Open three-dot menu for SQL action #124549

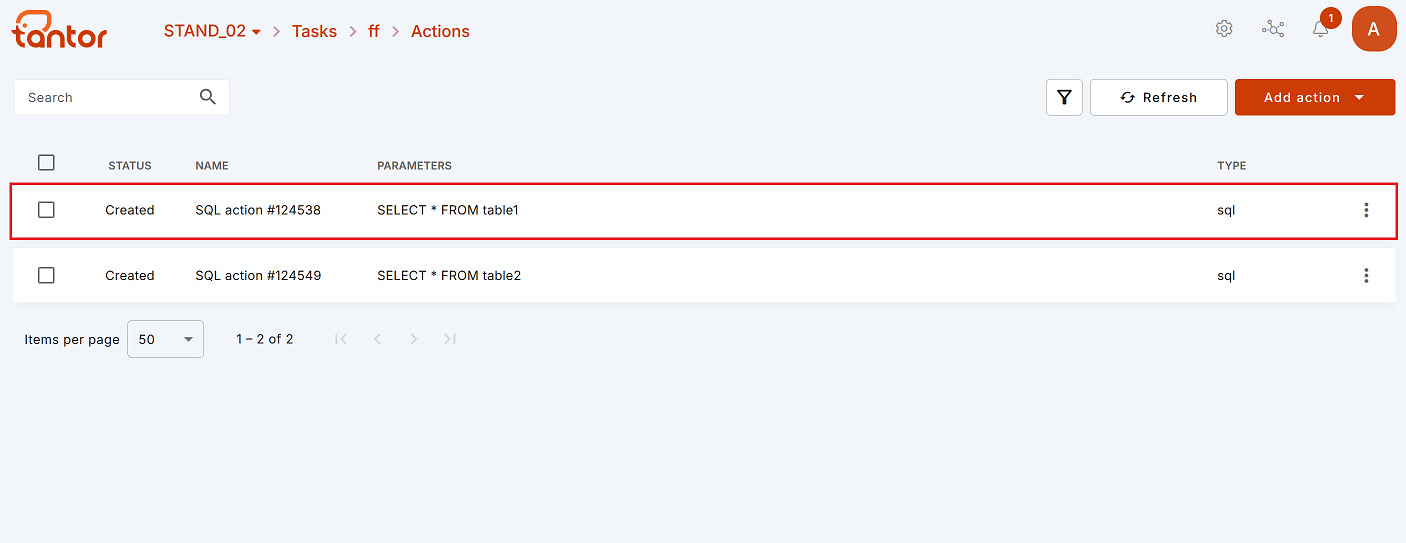click(1366, 275)
